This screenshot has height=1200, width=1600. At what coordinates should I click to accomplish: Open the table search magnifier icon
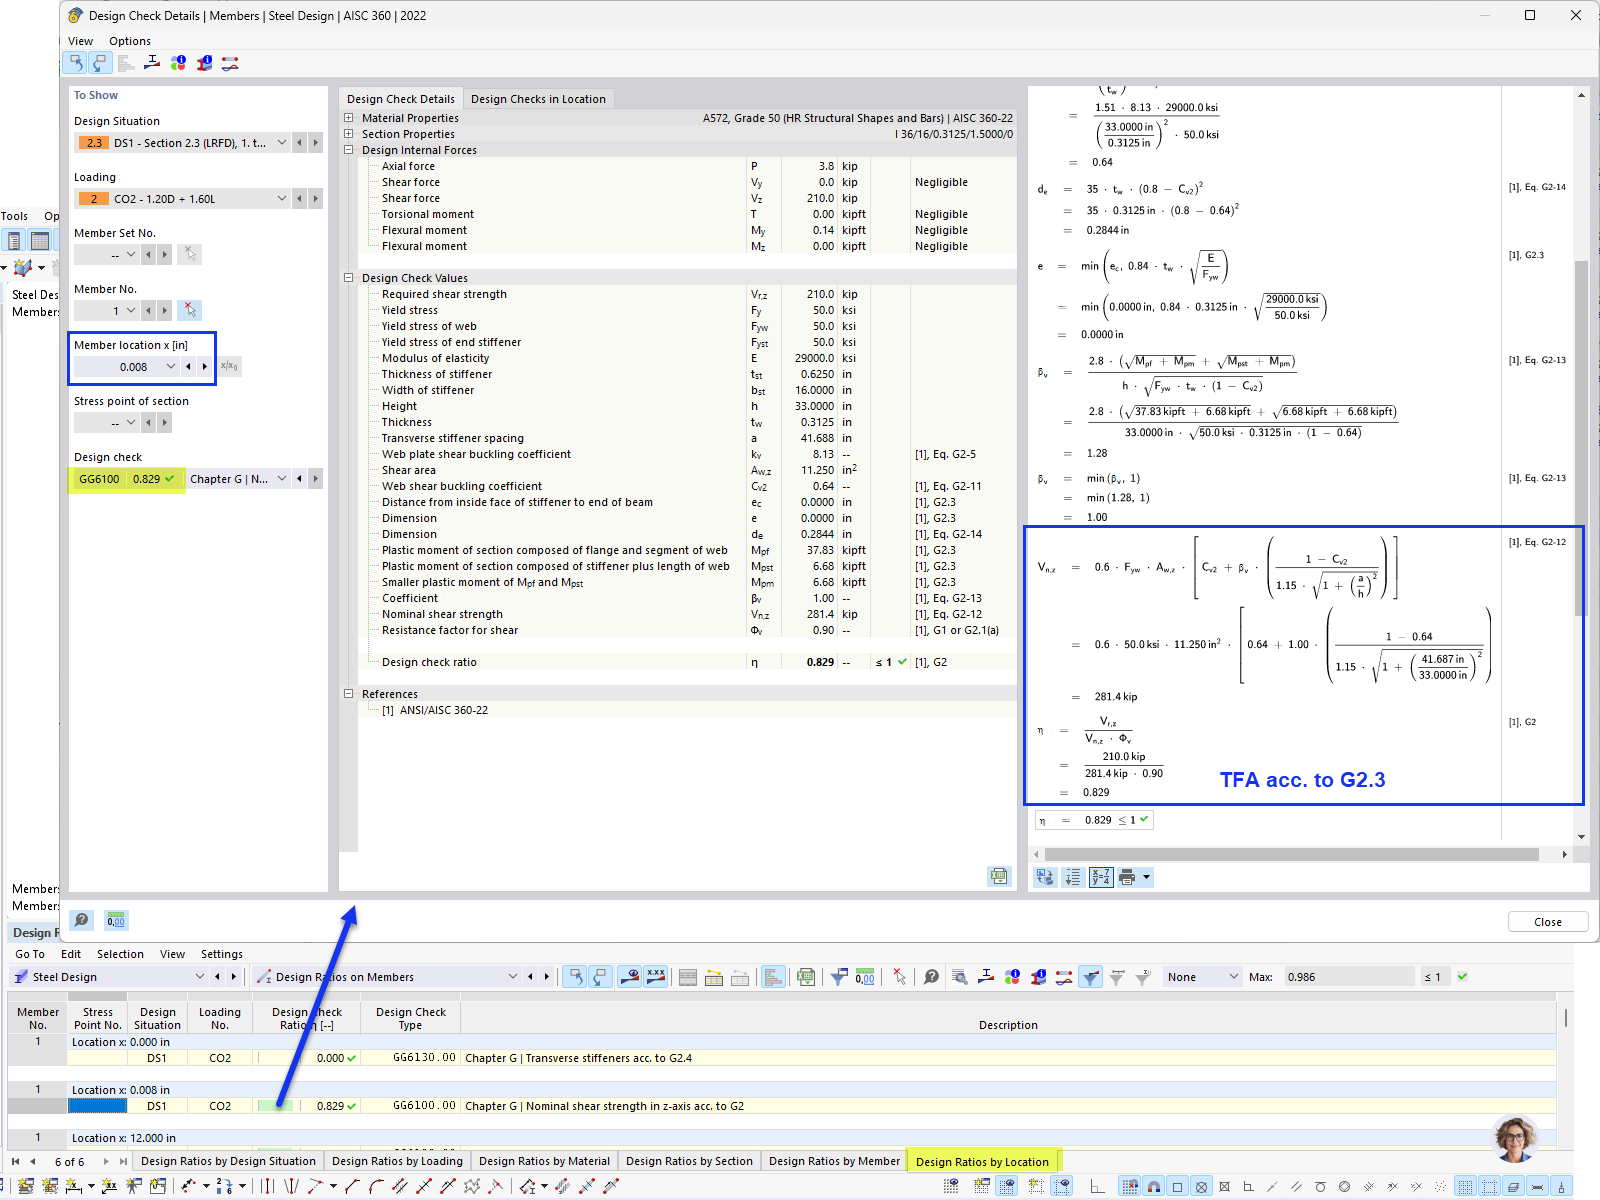coord(959,976)
